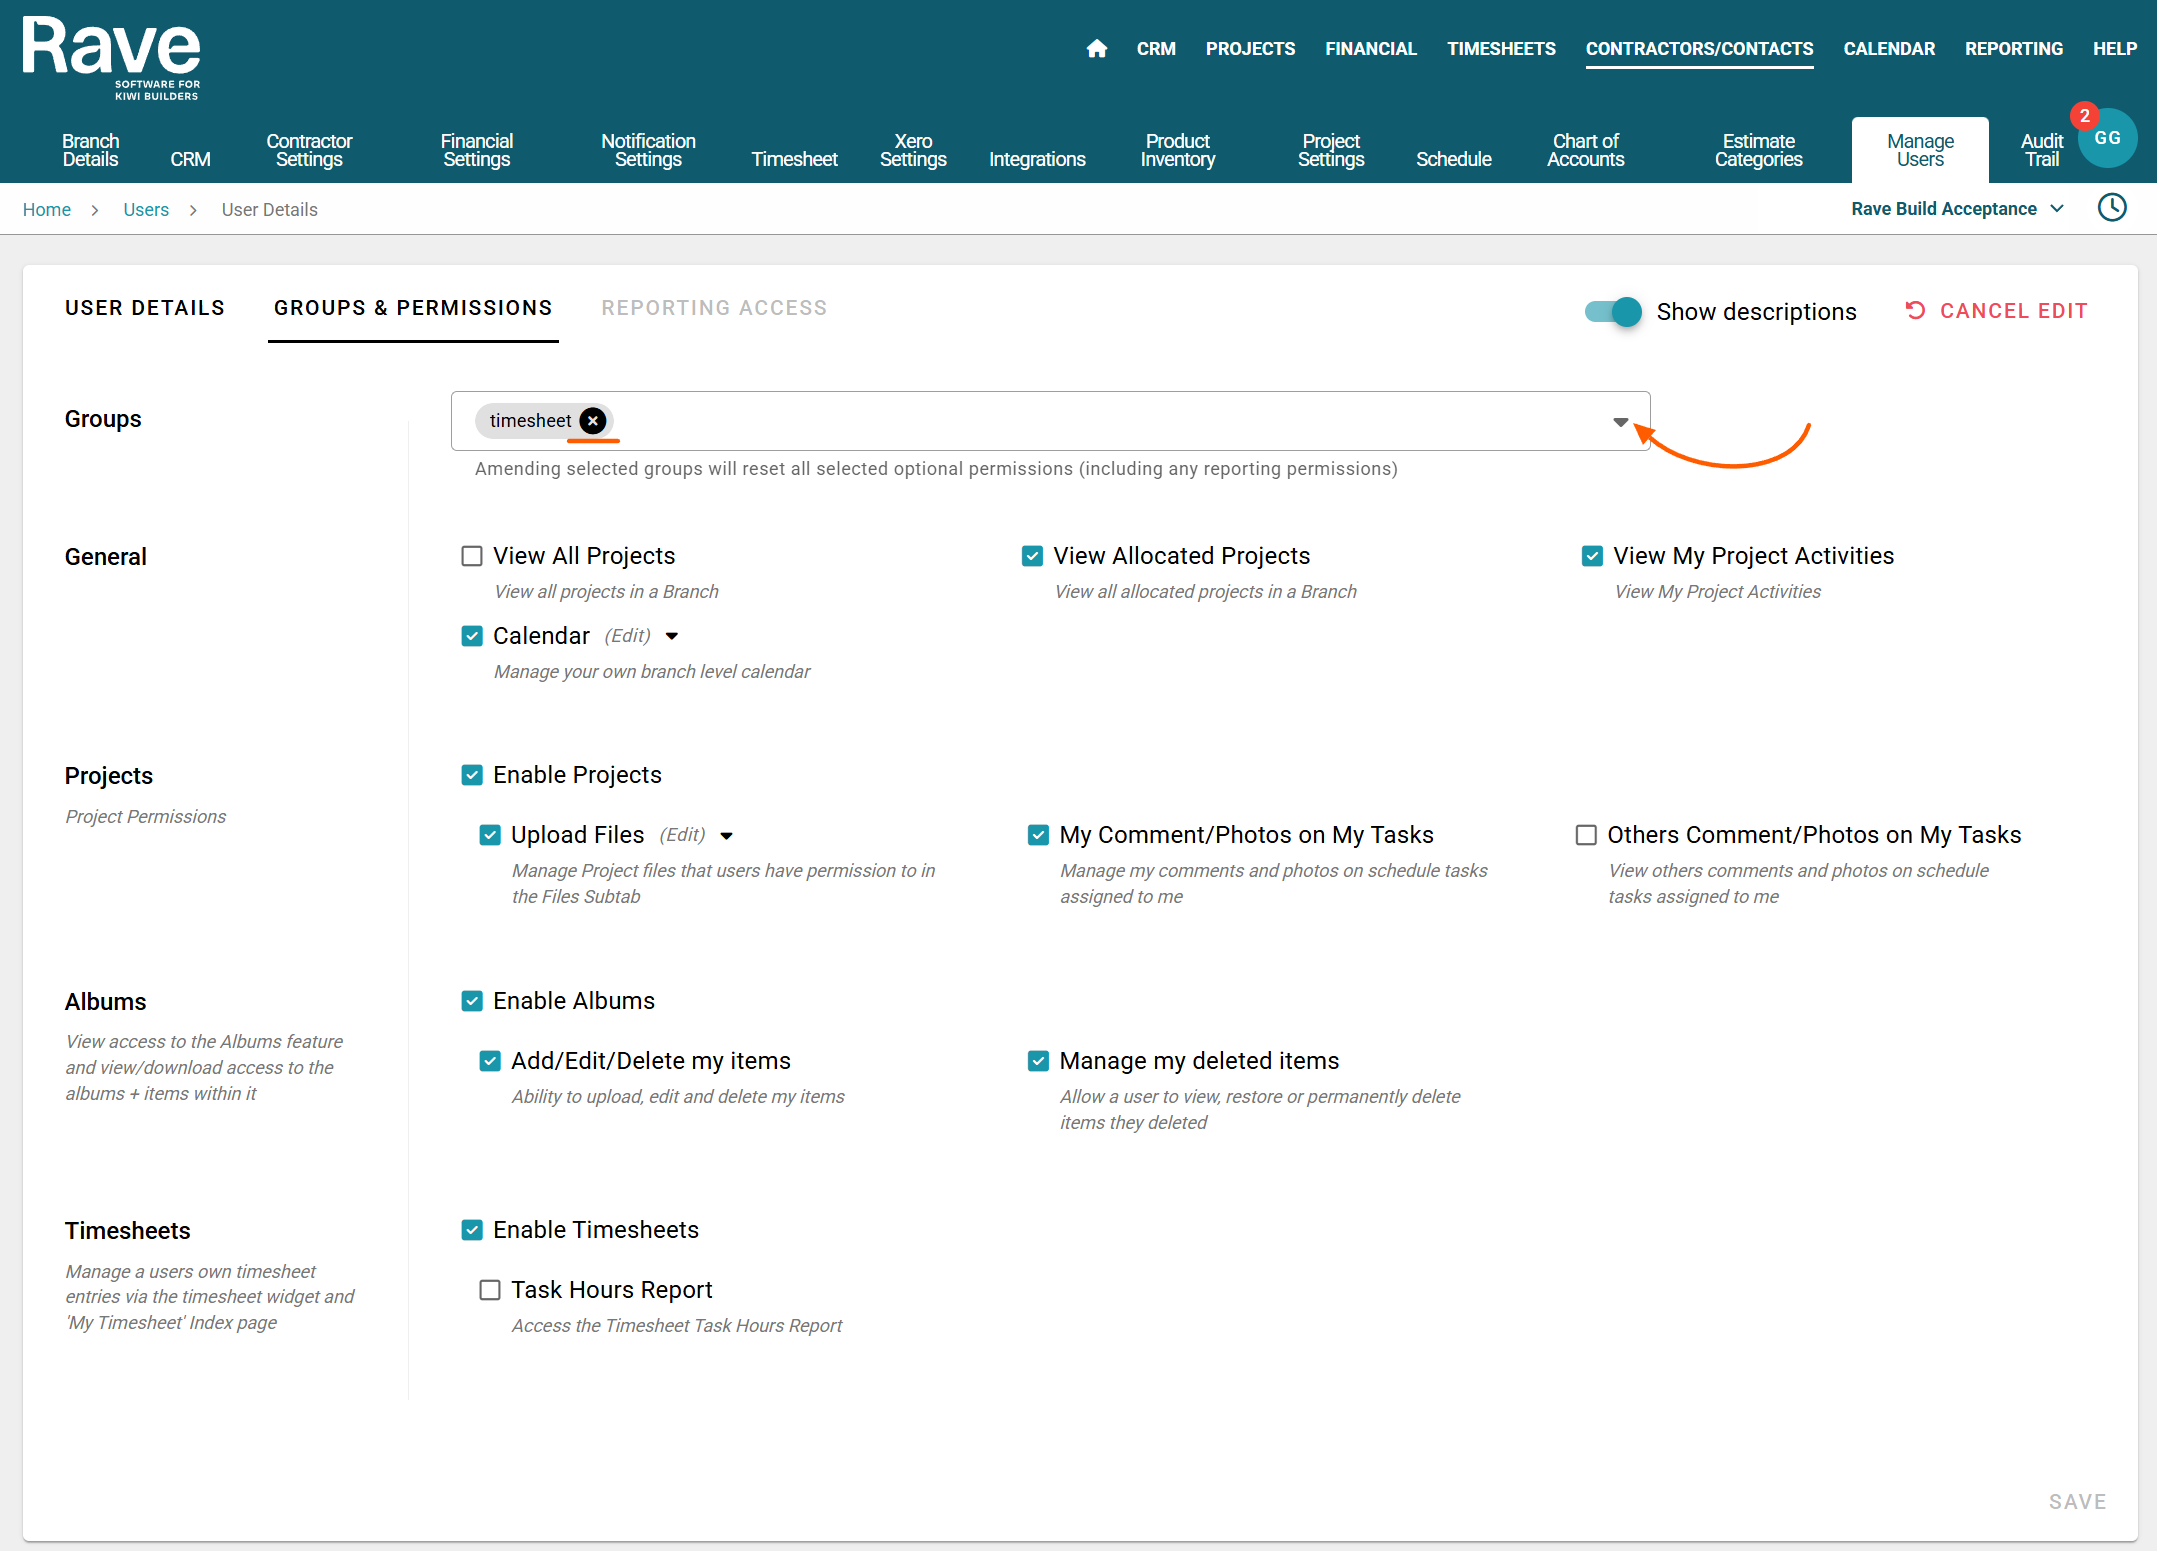Uncheck Enable Albums checkbox
2157x1551 pixels.
(x=472, y=1001)
